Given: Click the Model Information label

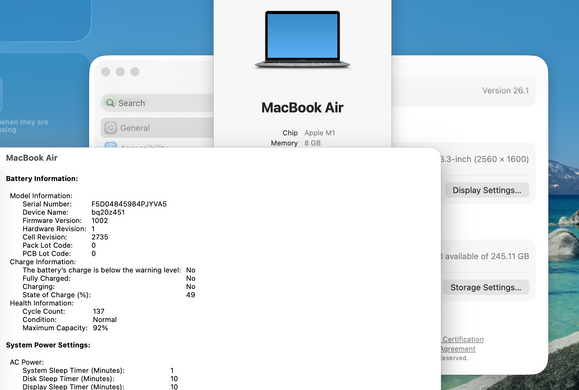Looking at the screenshot, I should pos(41,196).
